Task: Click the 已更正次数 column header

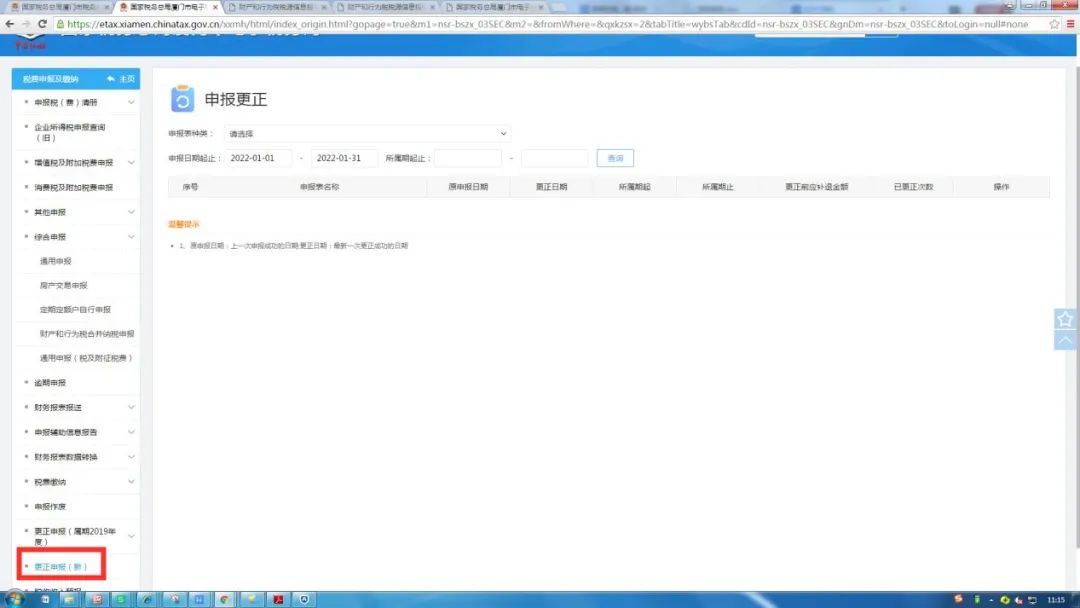Action: coord(913,187)
